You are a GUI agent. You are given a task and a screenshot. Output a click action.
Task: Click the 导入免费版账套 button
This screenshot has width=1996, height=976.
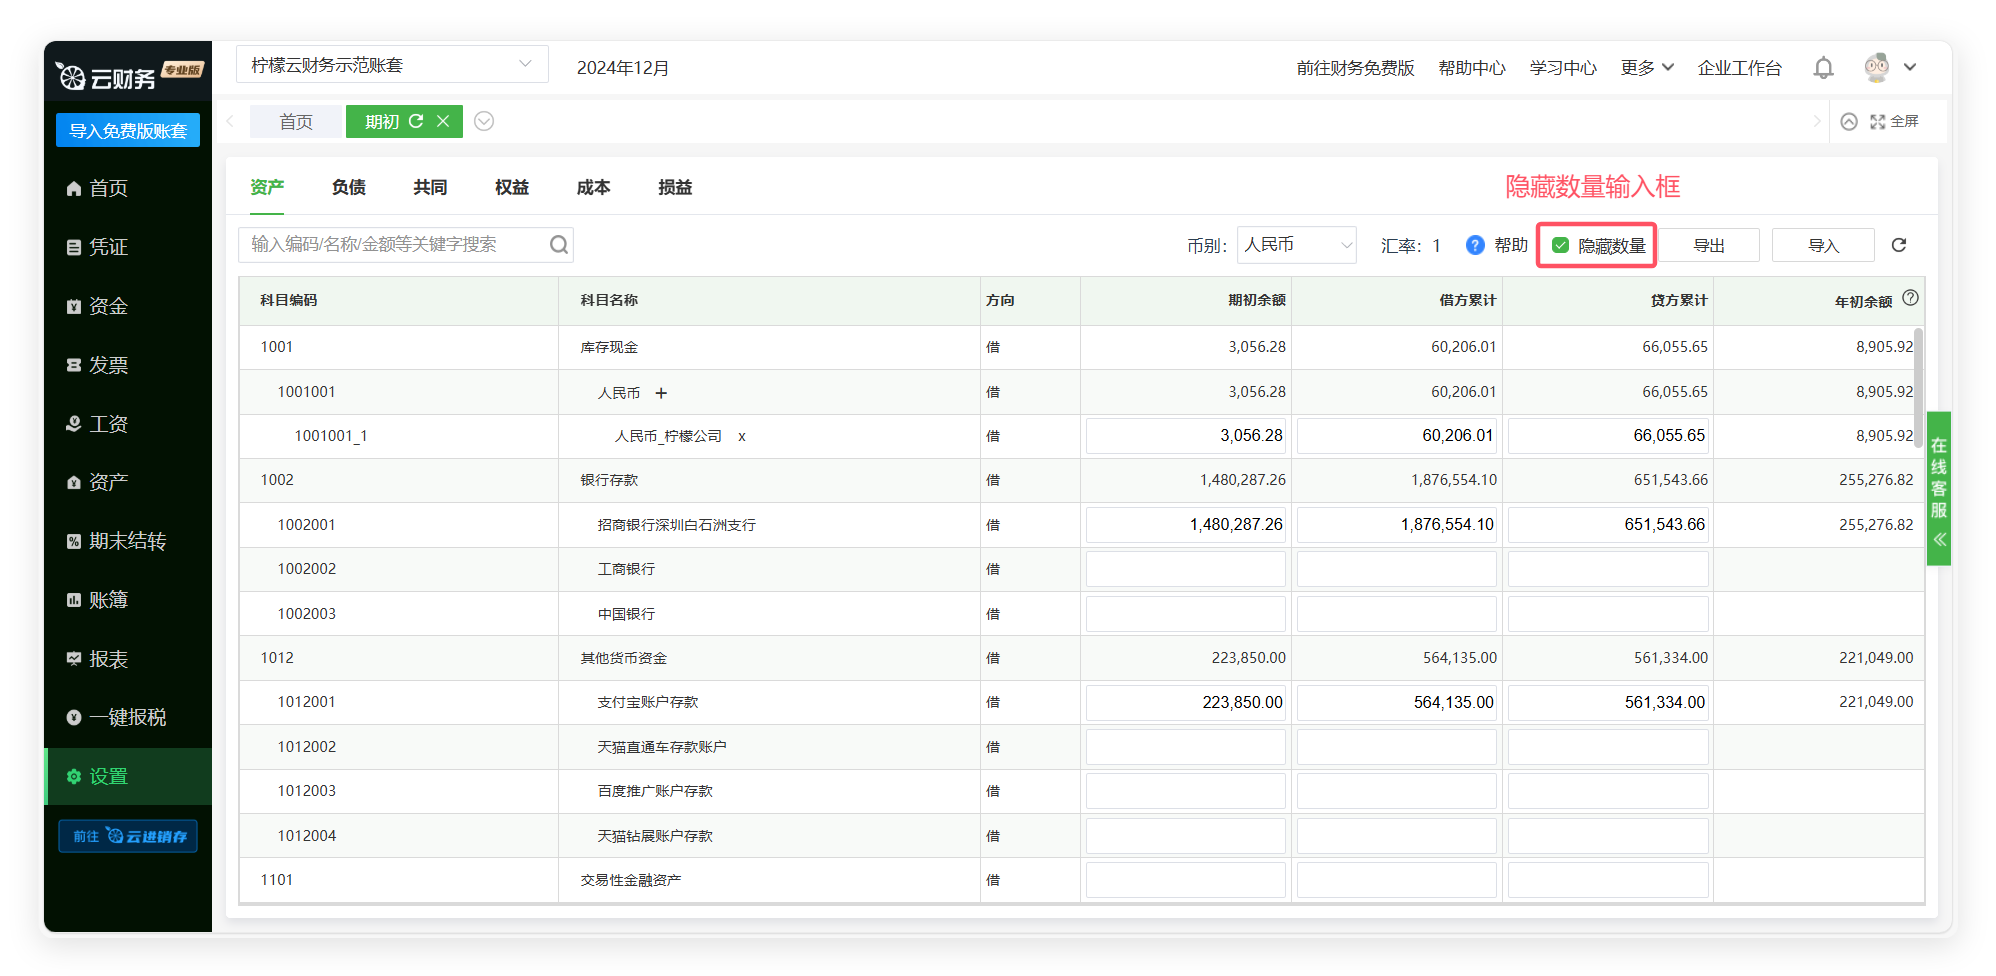[128, 131]
